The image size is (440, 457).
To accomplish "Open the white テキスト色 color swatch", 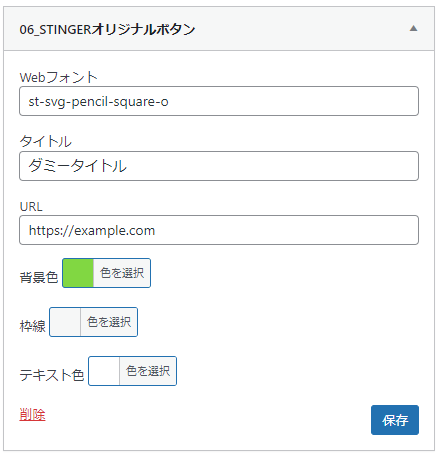I will click(x=104, y=371).
